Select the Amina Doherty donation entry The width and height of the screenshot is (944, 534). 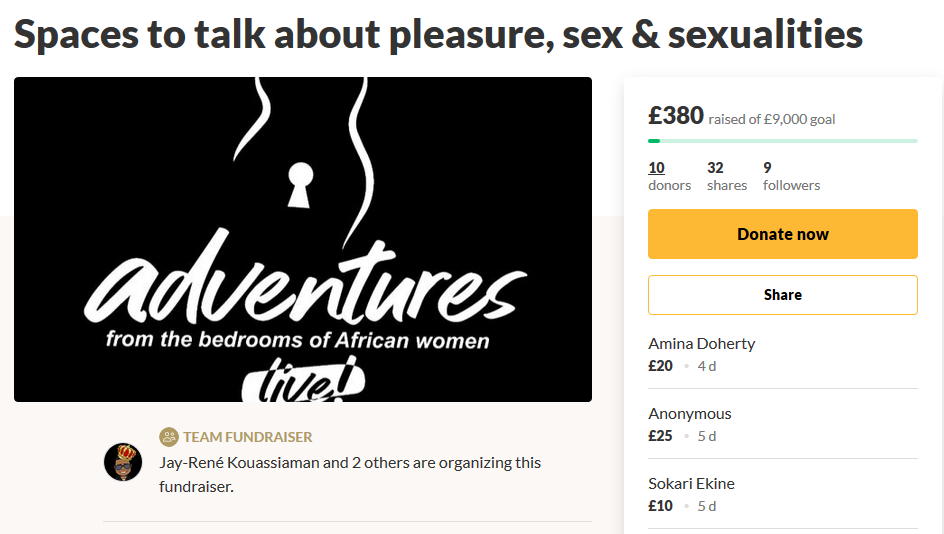[x=783, y=354]
